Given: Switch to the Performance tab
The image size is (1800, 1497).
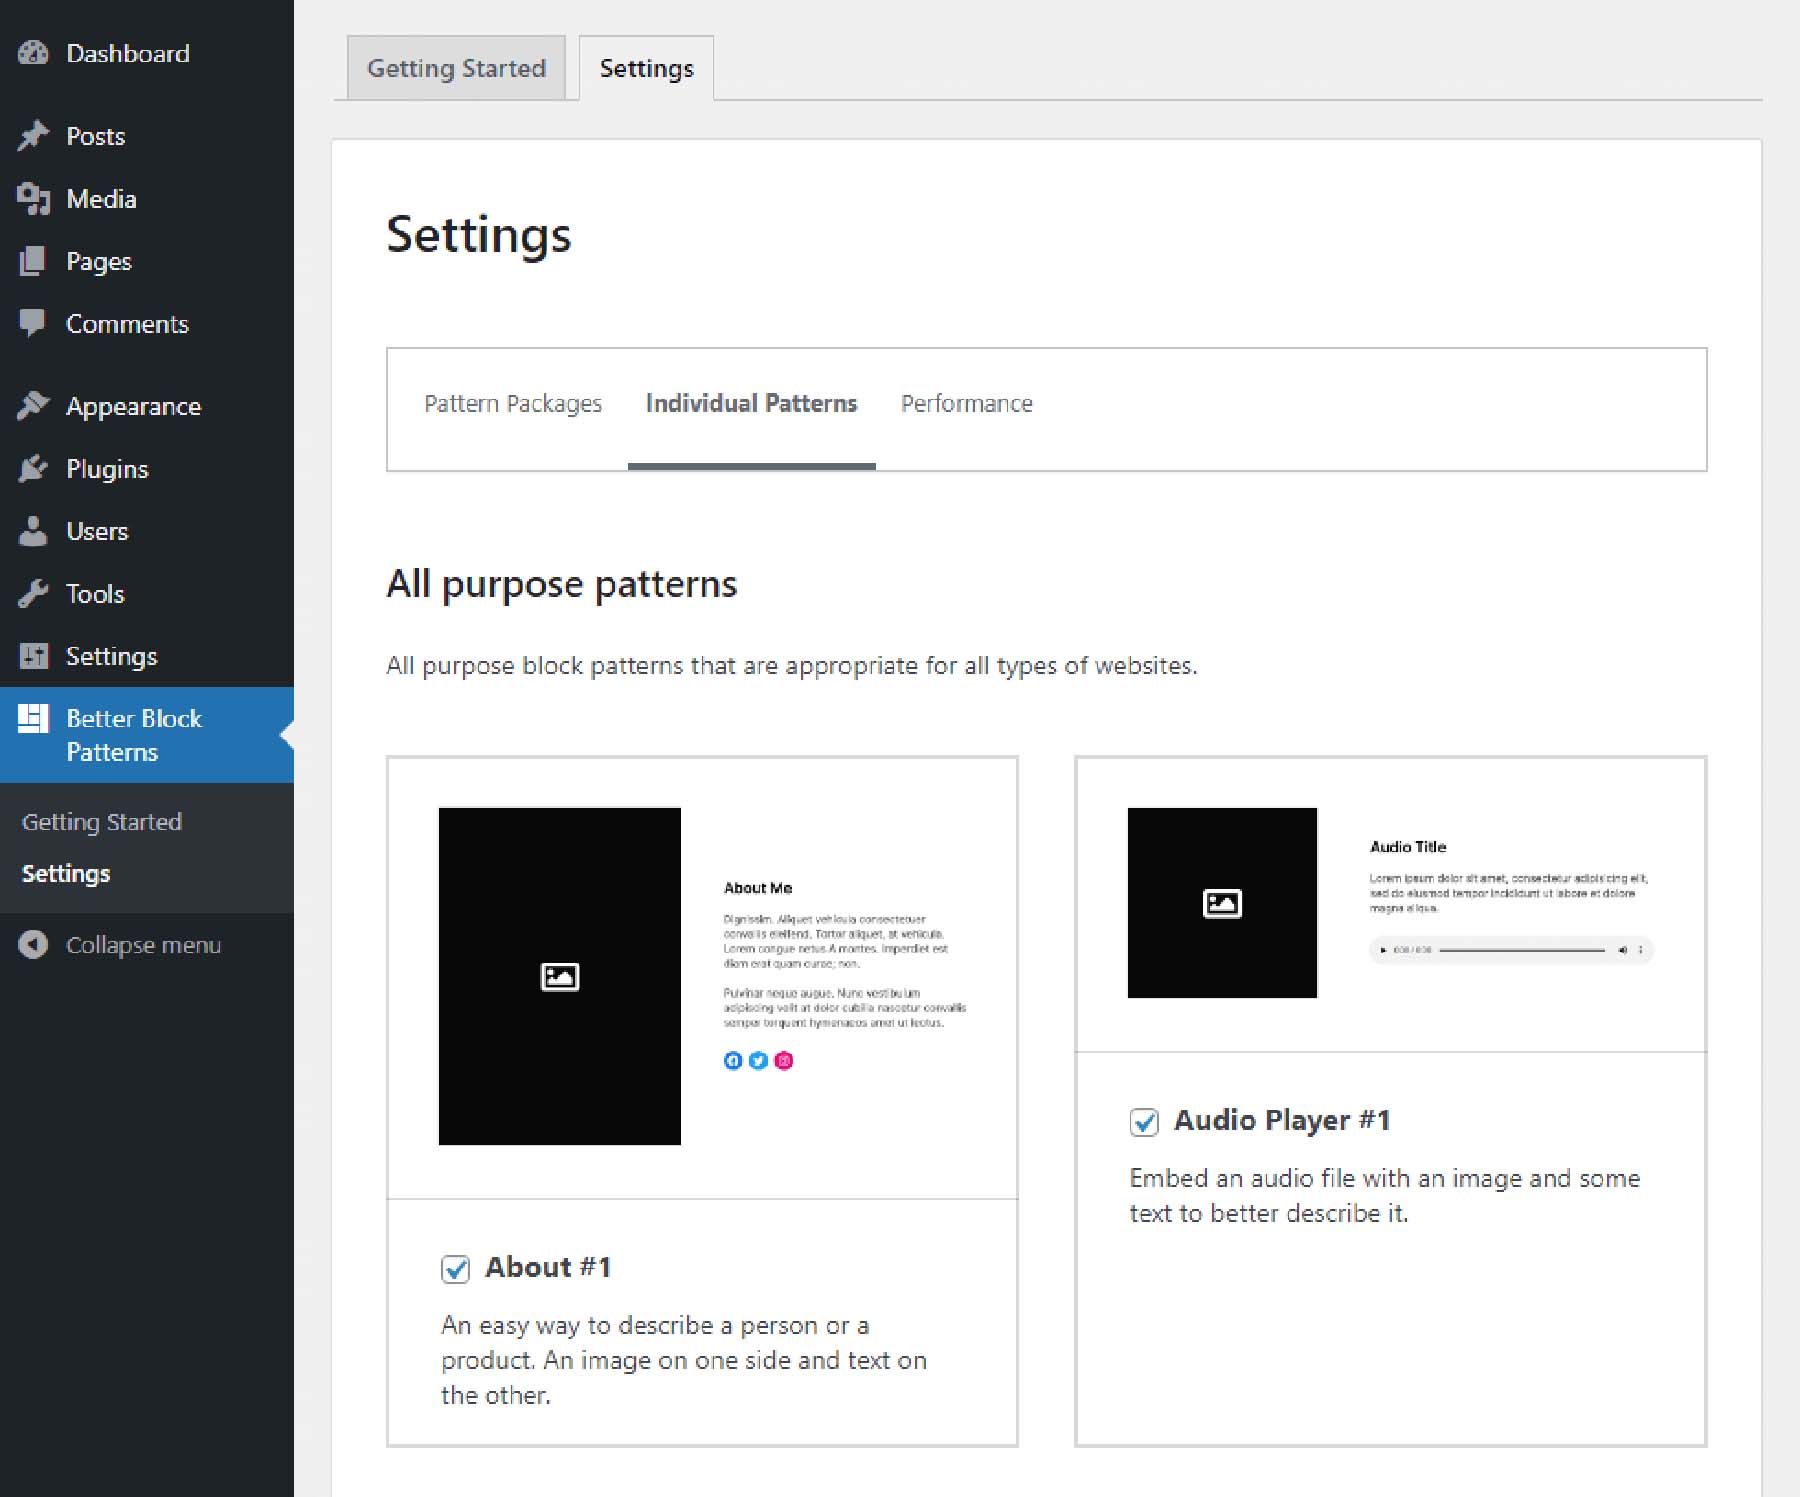Looking at the screenshot, I should [966, 403].
